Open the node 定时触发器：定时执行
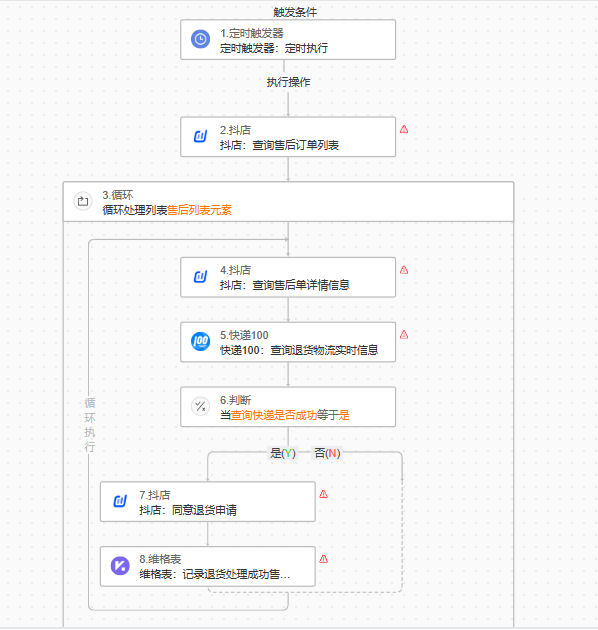 tap(288, 40)
